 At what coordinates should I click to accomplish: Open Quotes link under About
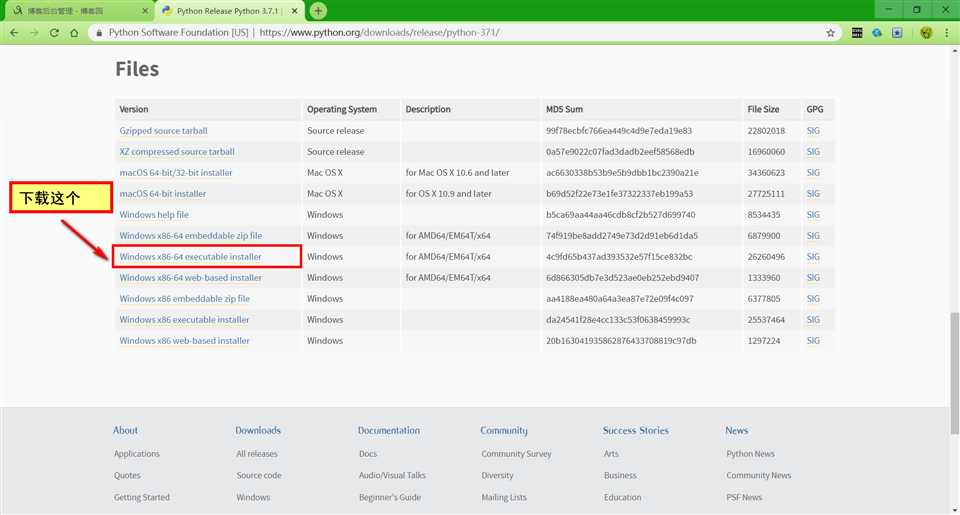point(127,475)
